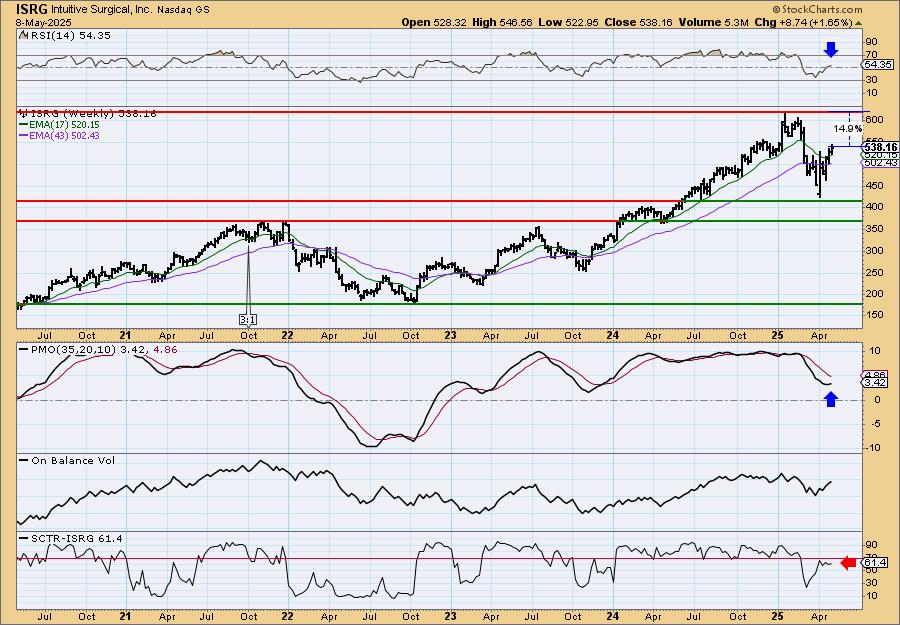Click the bold 538.16 price tag on the axis
900x625 pixels.
tap(880, 147)
